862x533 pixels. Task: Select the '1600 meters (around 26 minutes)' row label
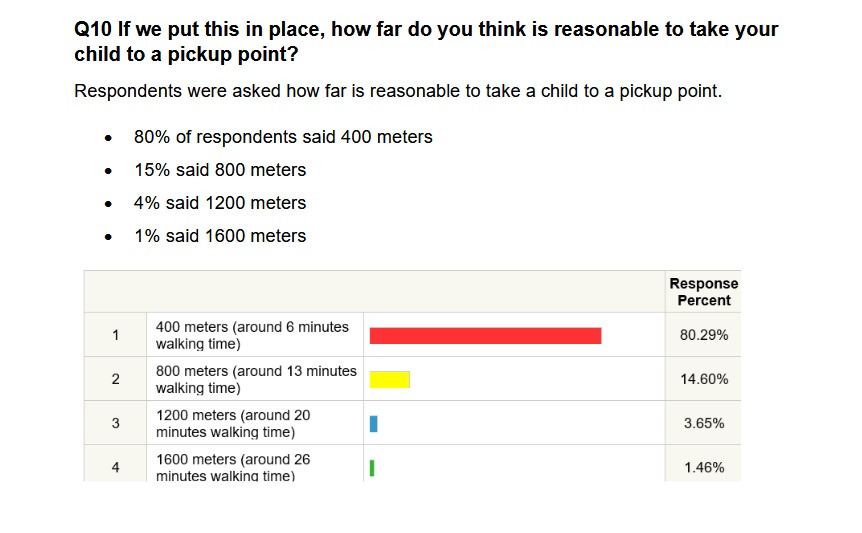point(233,467)
